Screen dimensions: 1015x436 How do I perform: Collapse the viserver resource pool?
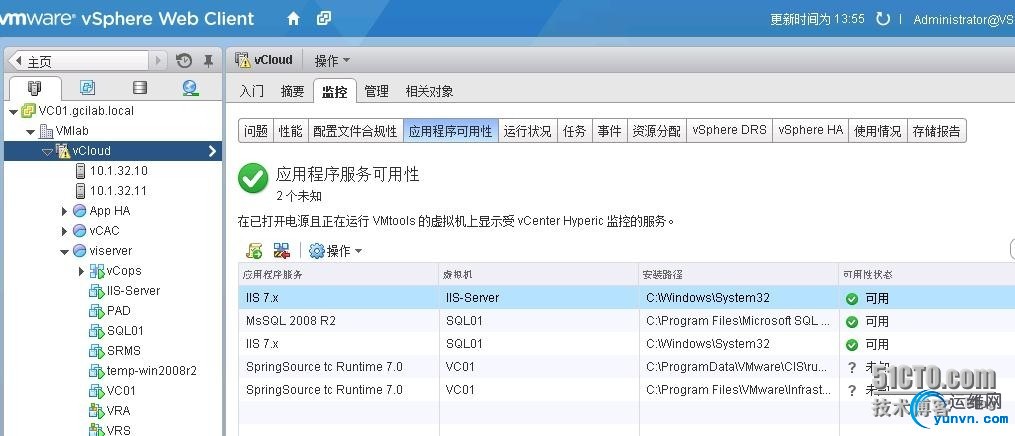[64, 251]
